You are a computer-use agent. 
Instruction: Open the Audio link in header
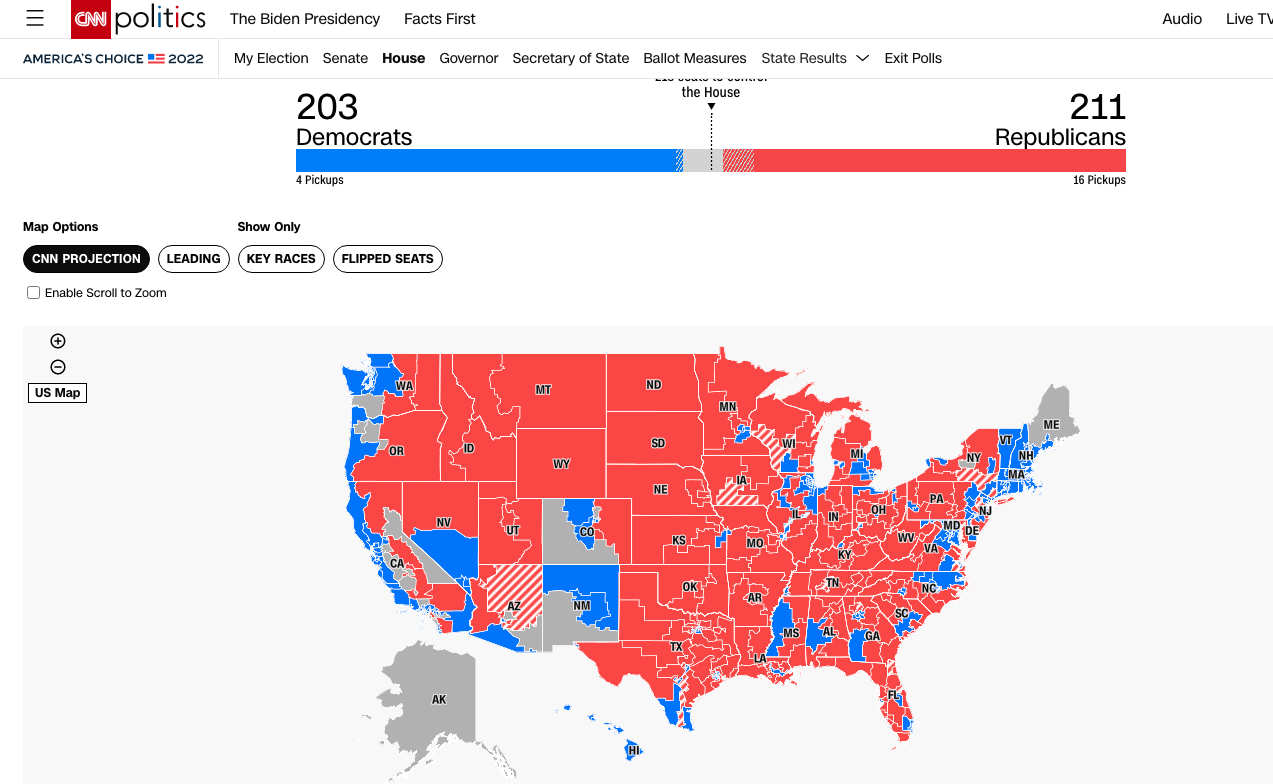click(1182, 19)
